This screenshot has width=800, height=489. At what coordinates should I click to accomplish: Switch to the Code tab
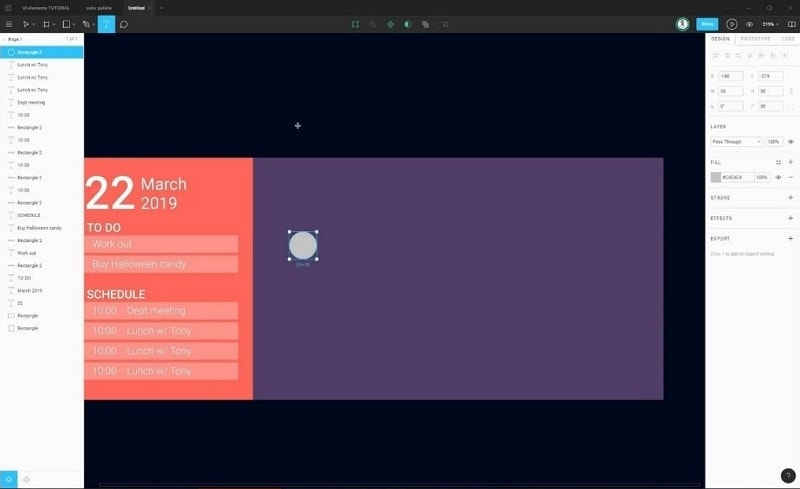(788, 39)
